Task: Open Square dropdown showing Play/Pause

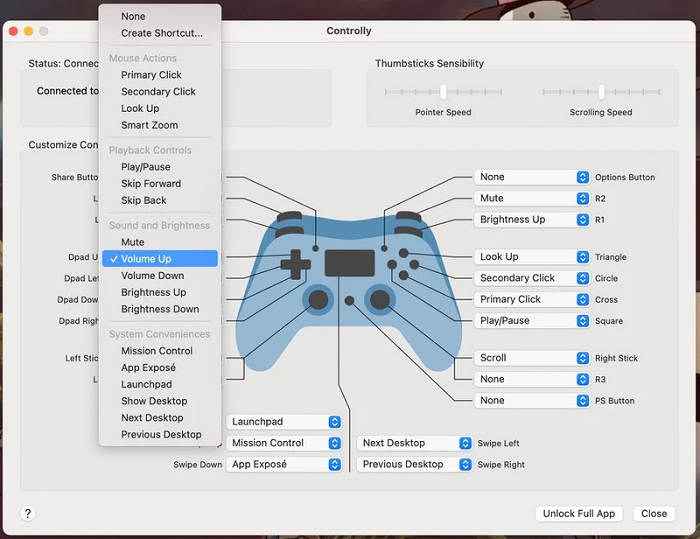Action: coord(532,321)
